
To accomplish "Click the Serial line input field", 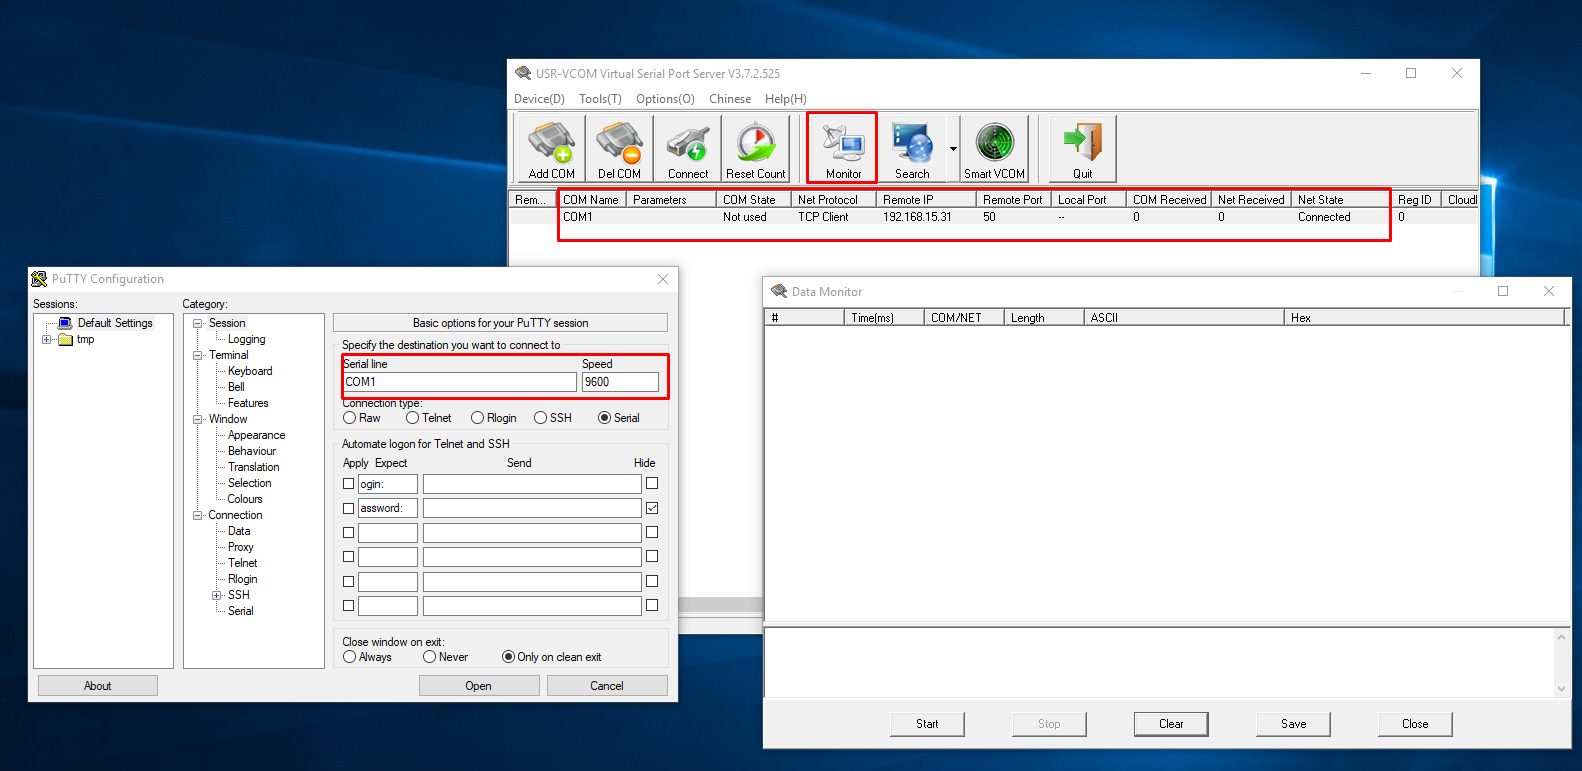I will (460, 382).
